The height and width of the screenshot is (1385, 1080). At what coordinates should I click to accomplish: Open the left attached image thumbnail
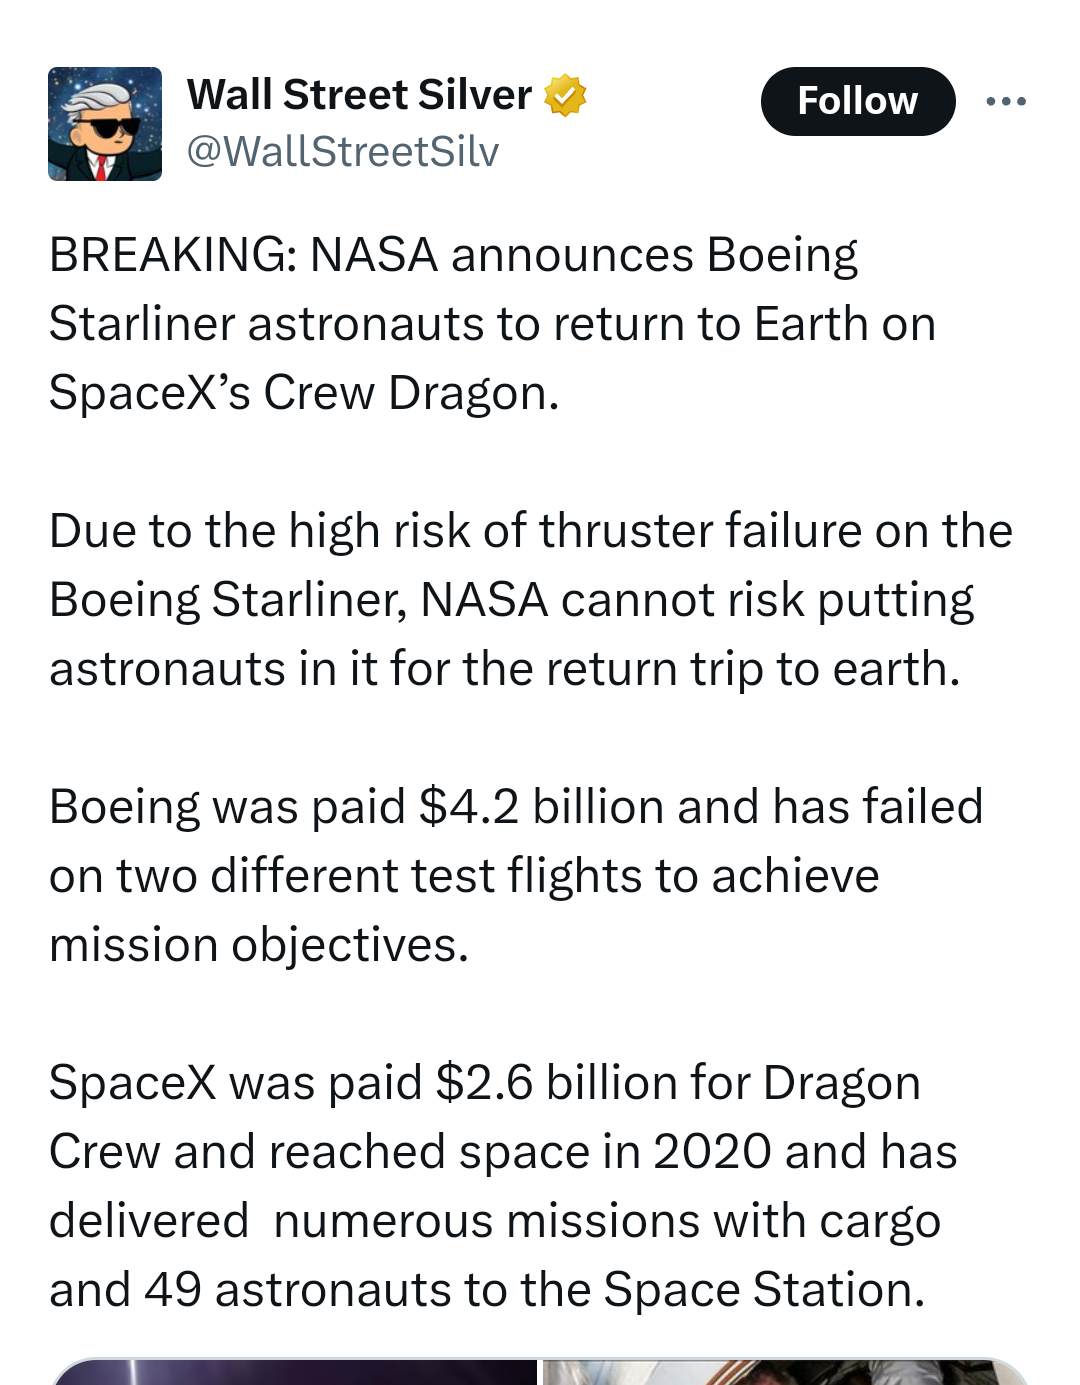point(295,1371)
